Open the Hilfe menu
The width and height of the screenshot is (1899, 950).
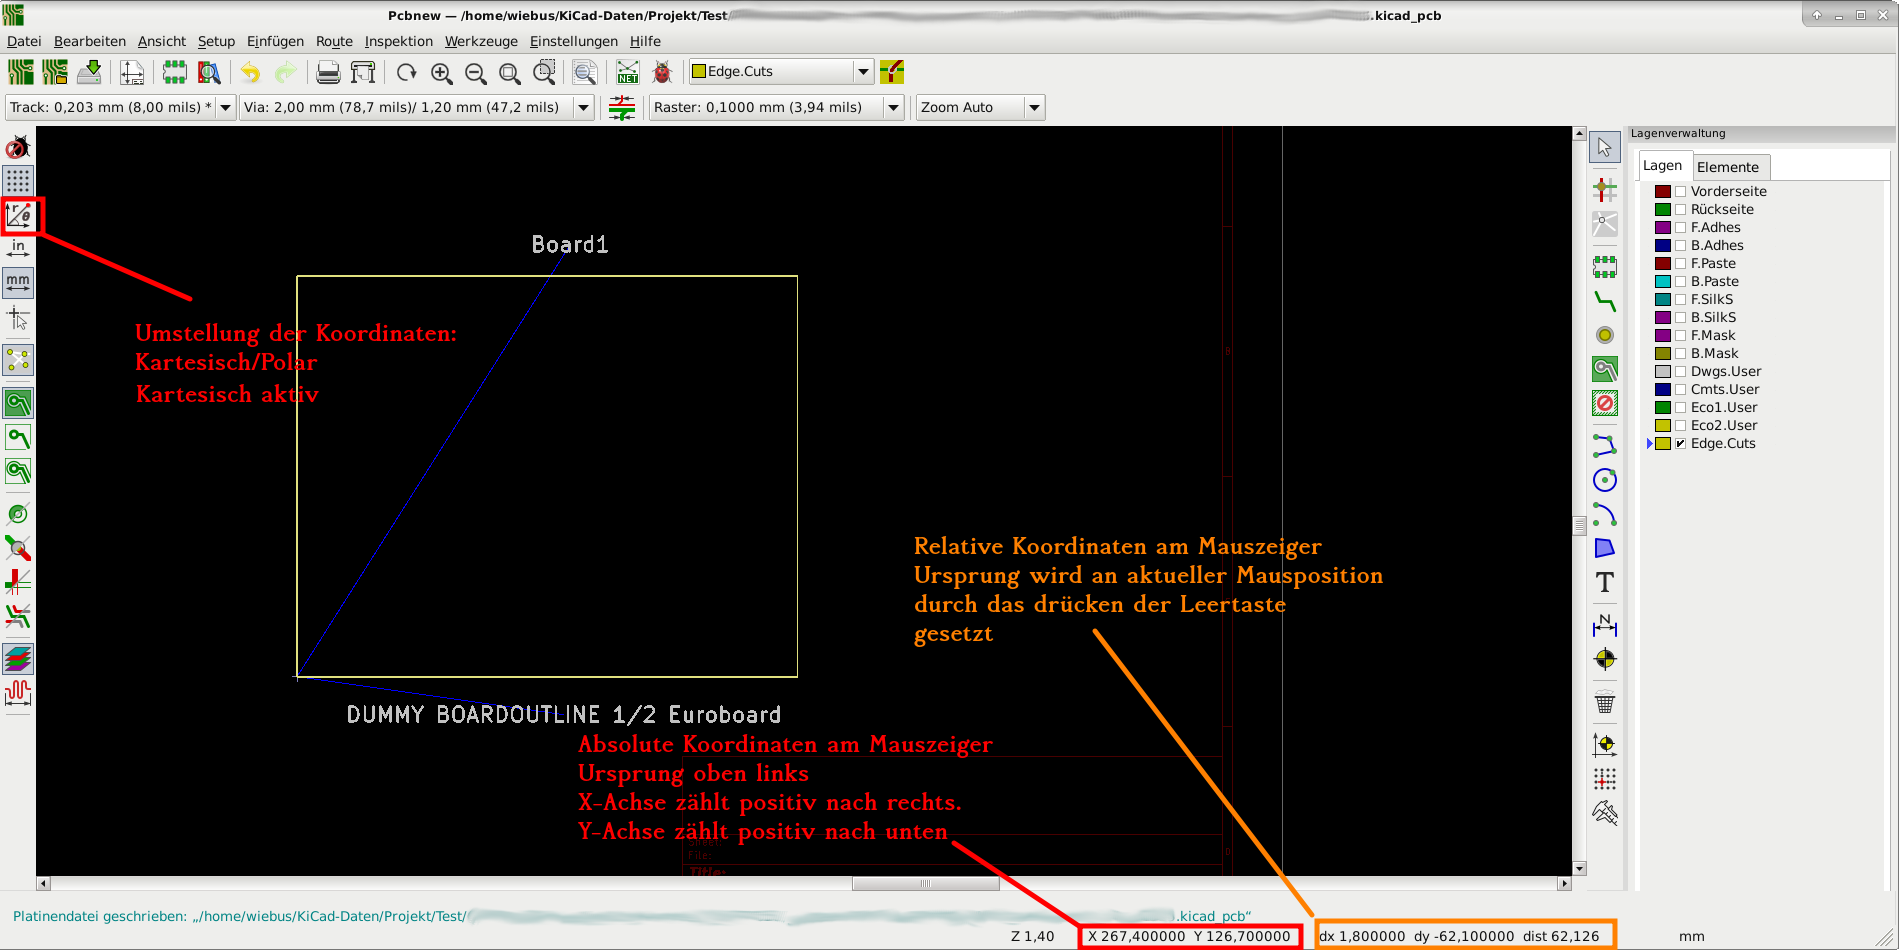click(x=645, y=41)
